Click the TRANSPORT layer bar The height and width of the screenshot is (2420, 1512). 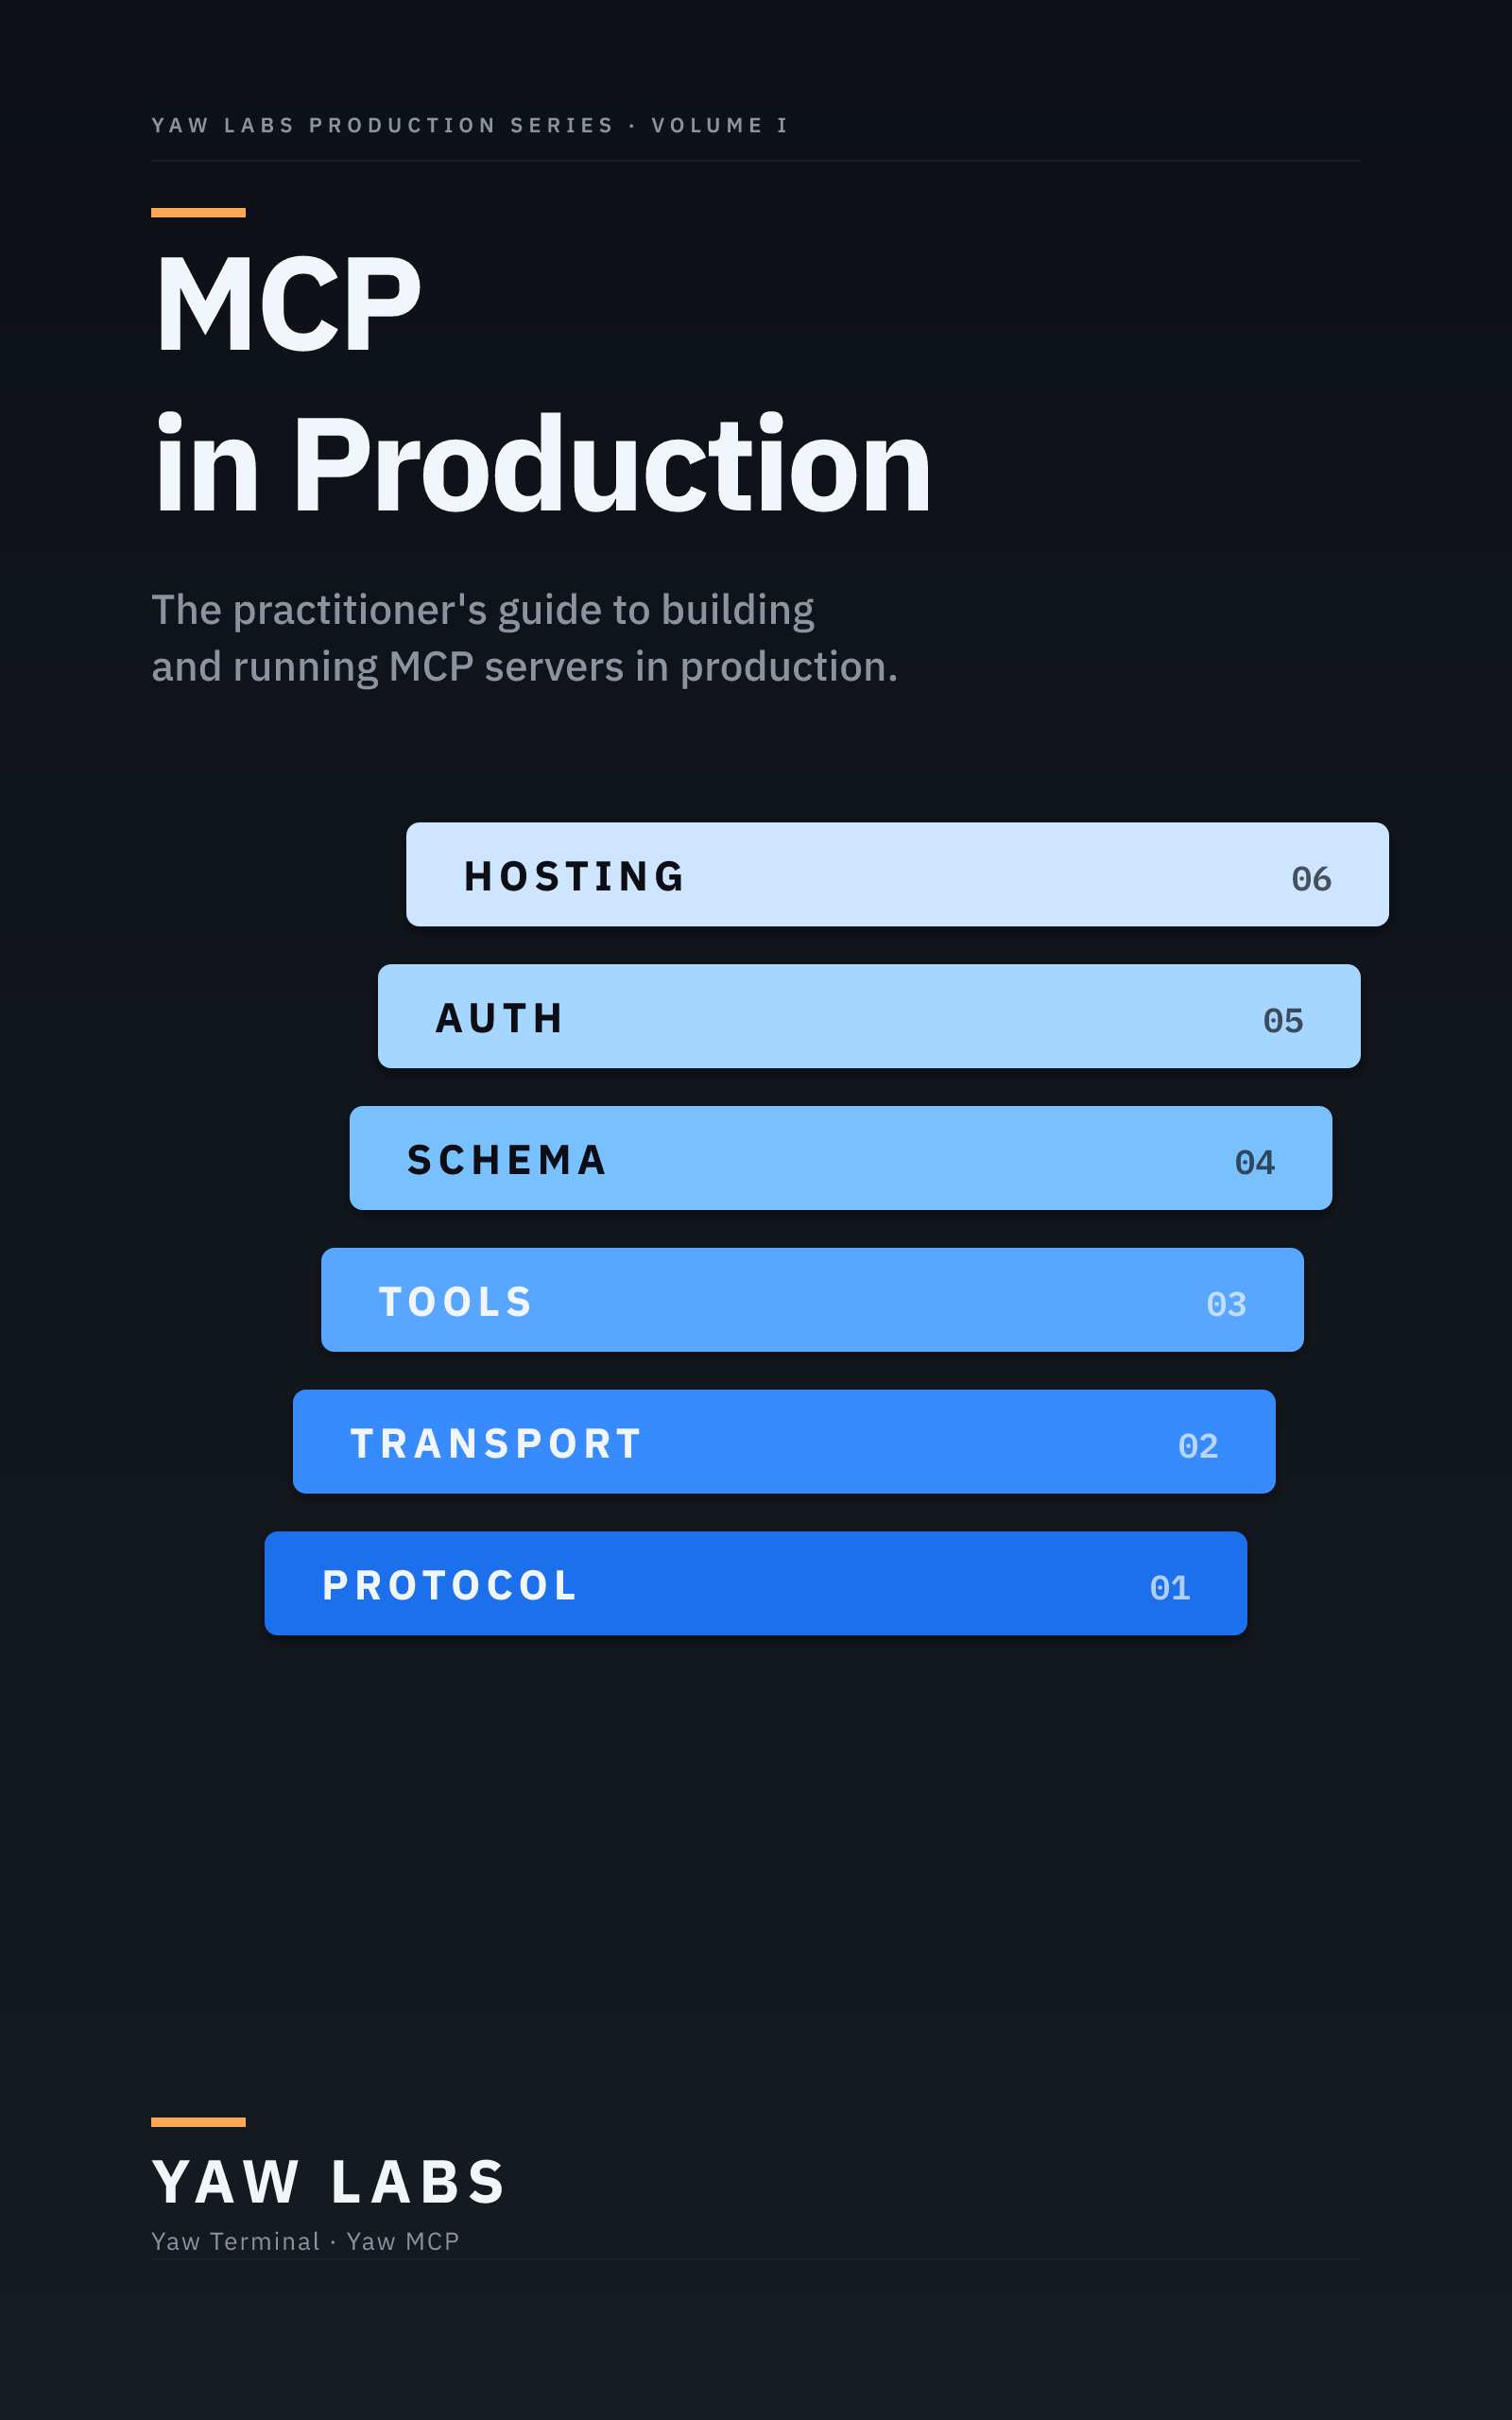[x=784, y=1442]
